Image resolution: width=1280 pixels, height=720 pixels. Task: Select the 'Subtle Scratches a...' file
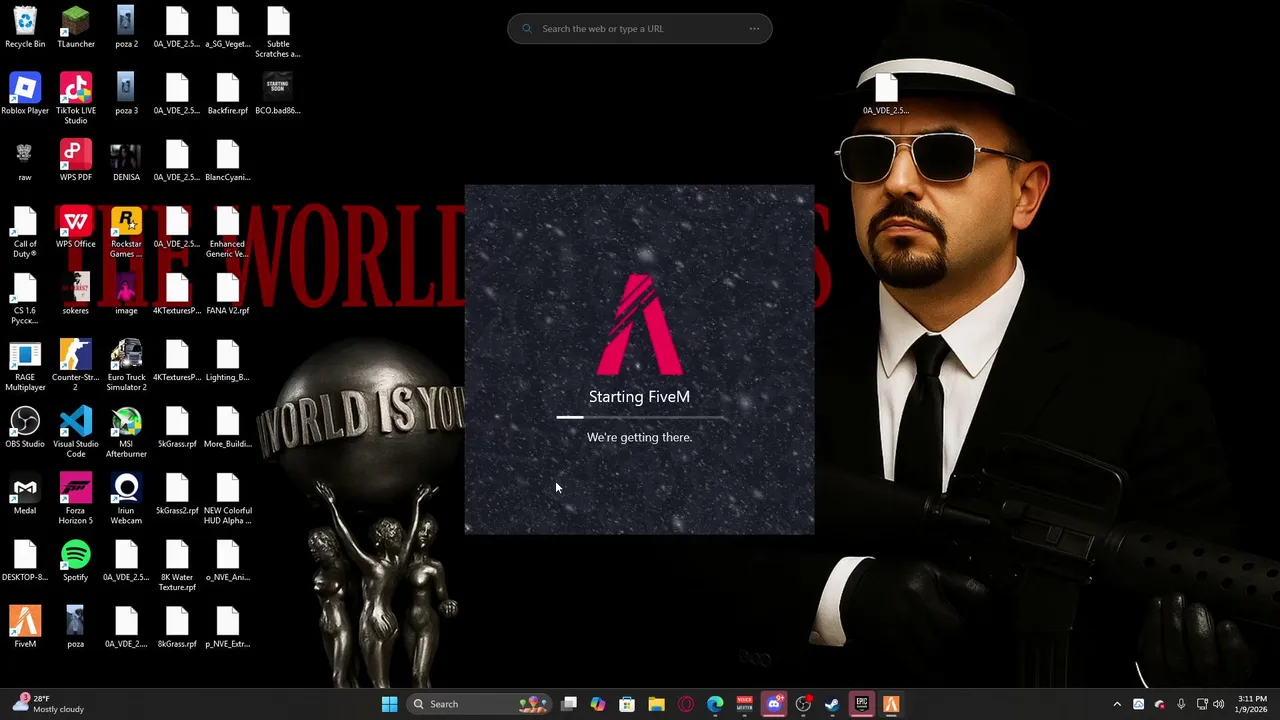point(278,33)
